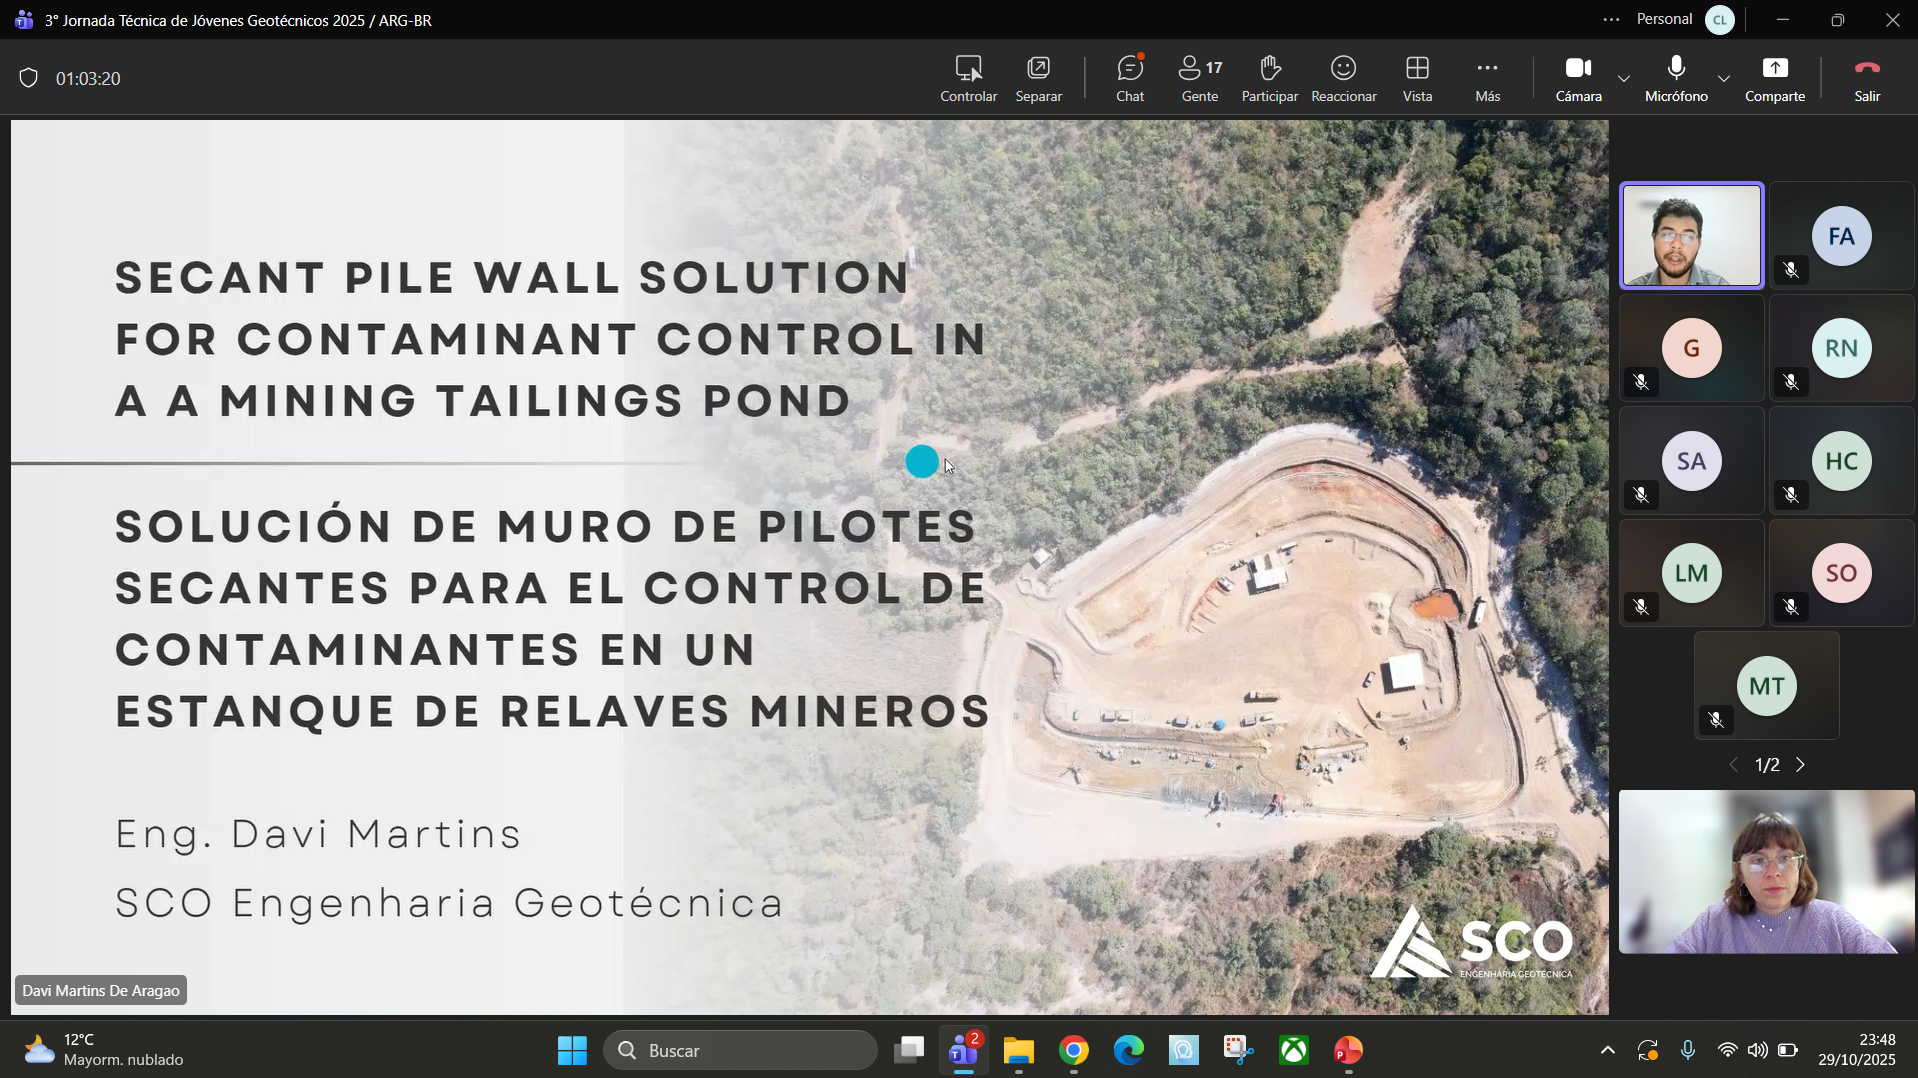
Task: Share your screen with Comparte
Action: [x=1774, y=78]
